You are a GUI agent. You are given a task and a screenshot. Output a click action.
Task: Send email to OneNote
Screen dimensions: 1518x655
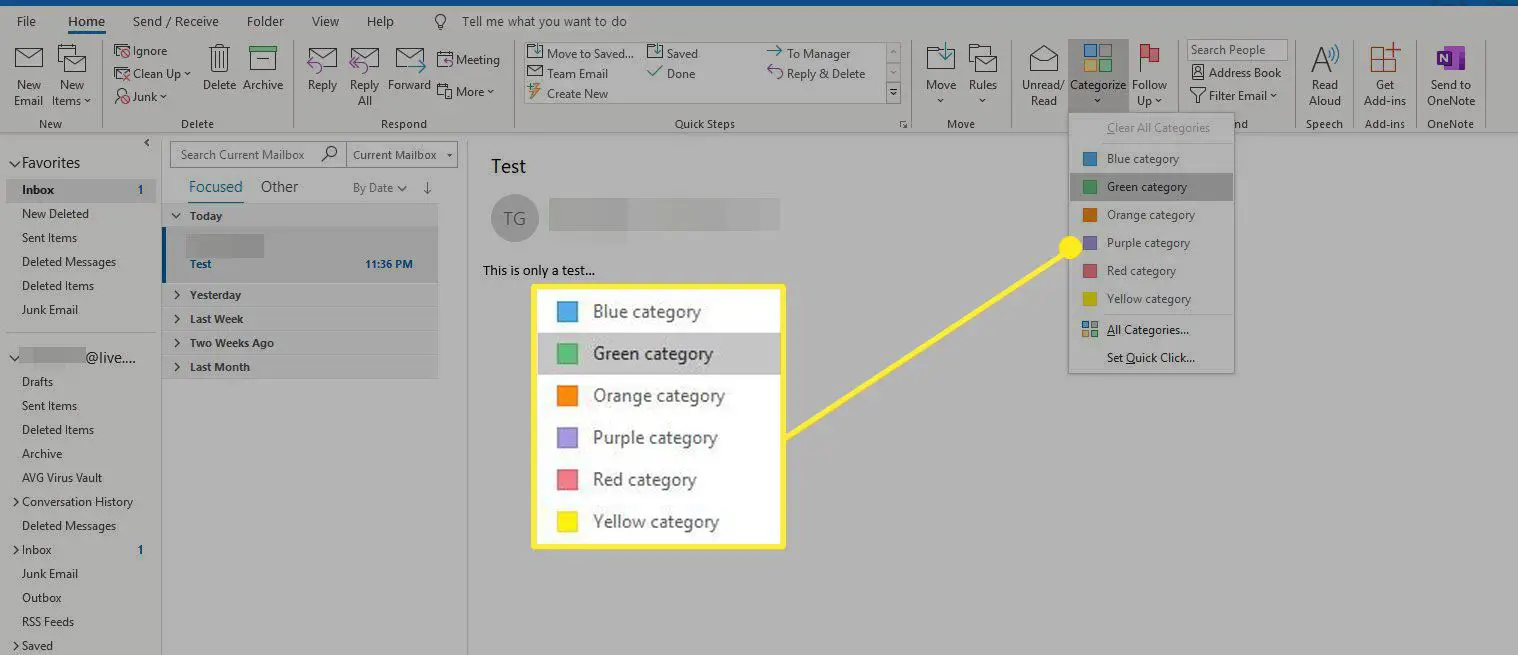point(1450,70)
